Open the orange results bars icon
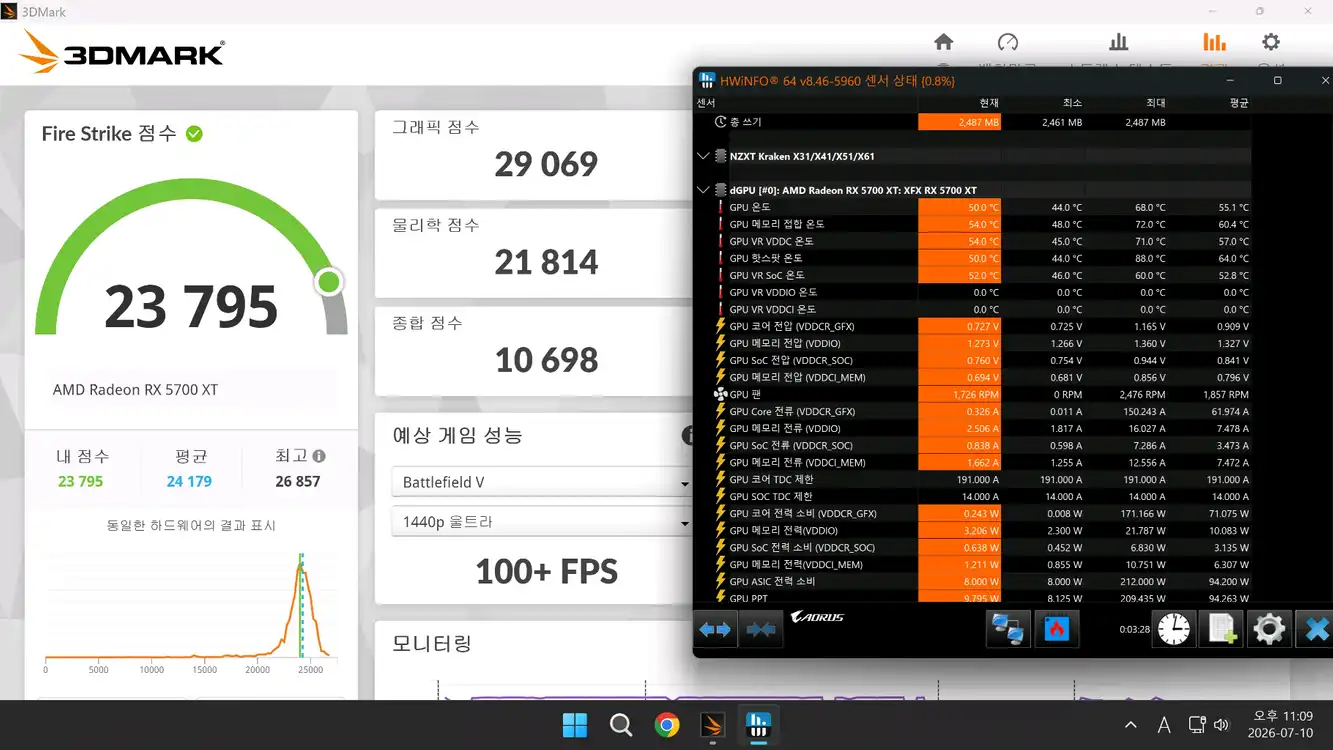Screen dimensions: 1333x750 [1214, 42]
